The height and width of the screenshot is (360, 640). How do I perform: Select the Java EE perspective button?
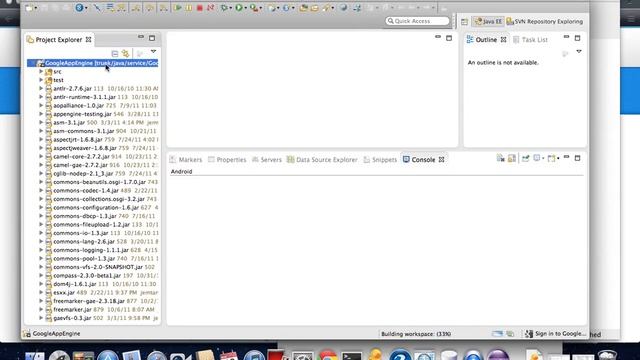pyautogui.click(x=488, y=22)
